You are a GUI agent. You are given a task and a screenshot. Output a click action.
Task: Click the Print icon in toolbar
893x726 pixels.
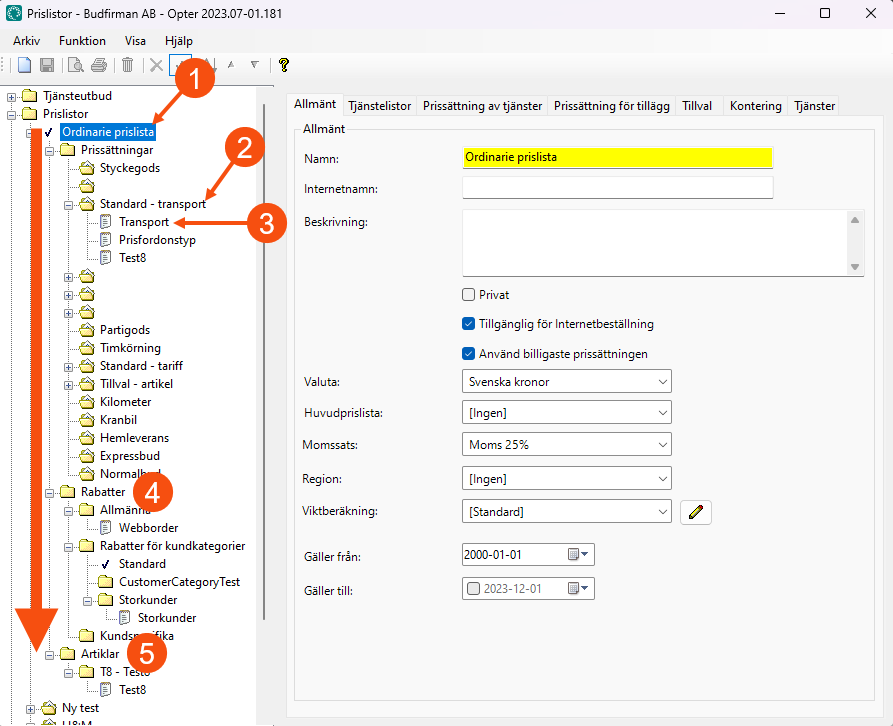pyautogui.click(x=99, y=65)
